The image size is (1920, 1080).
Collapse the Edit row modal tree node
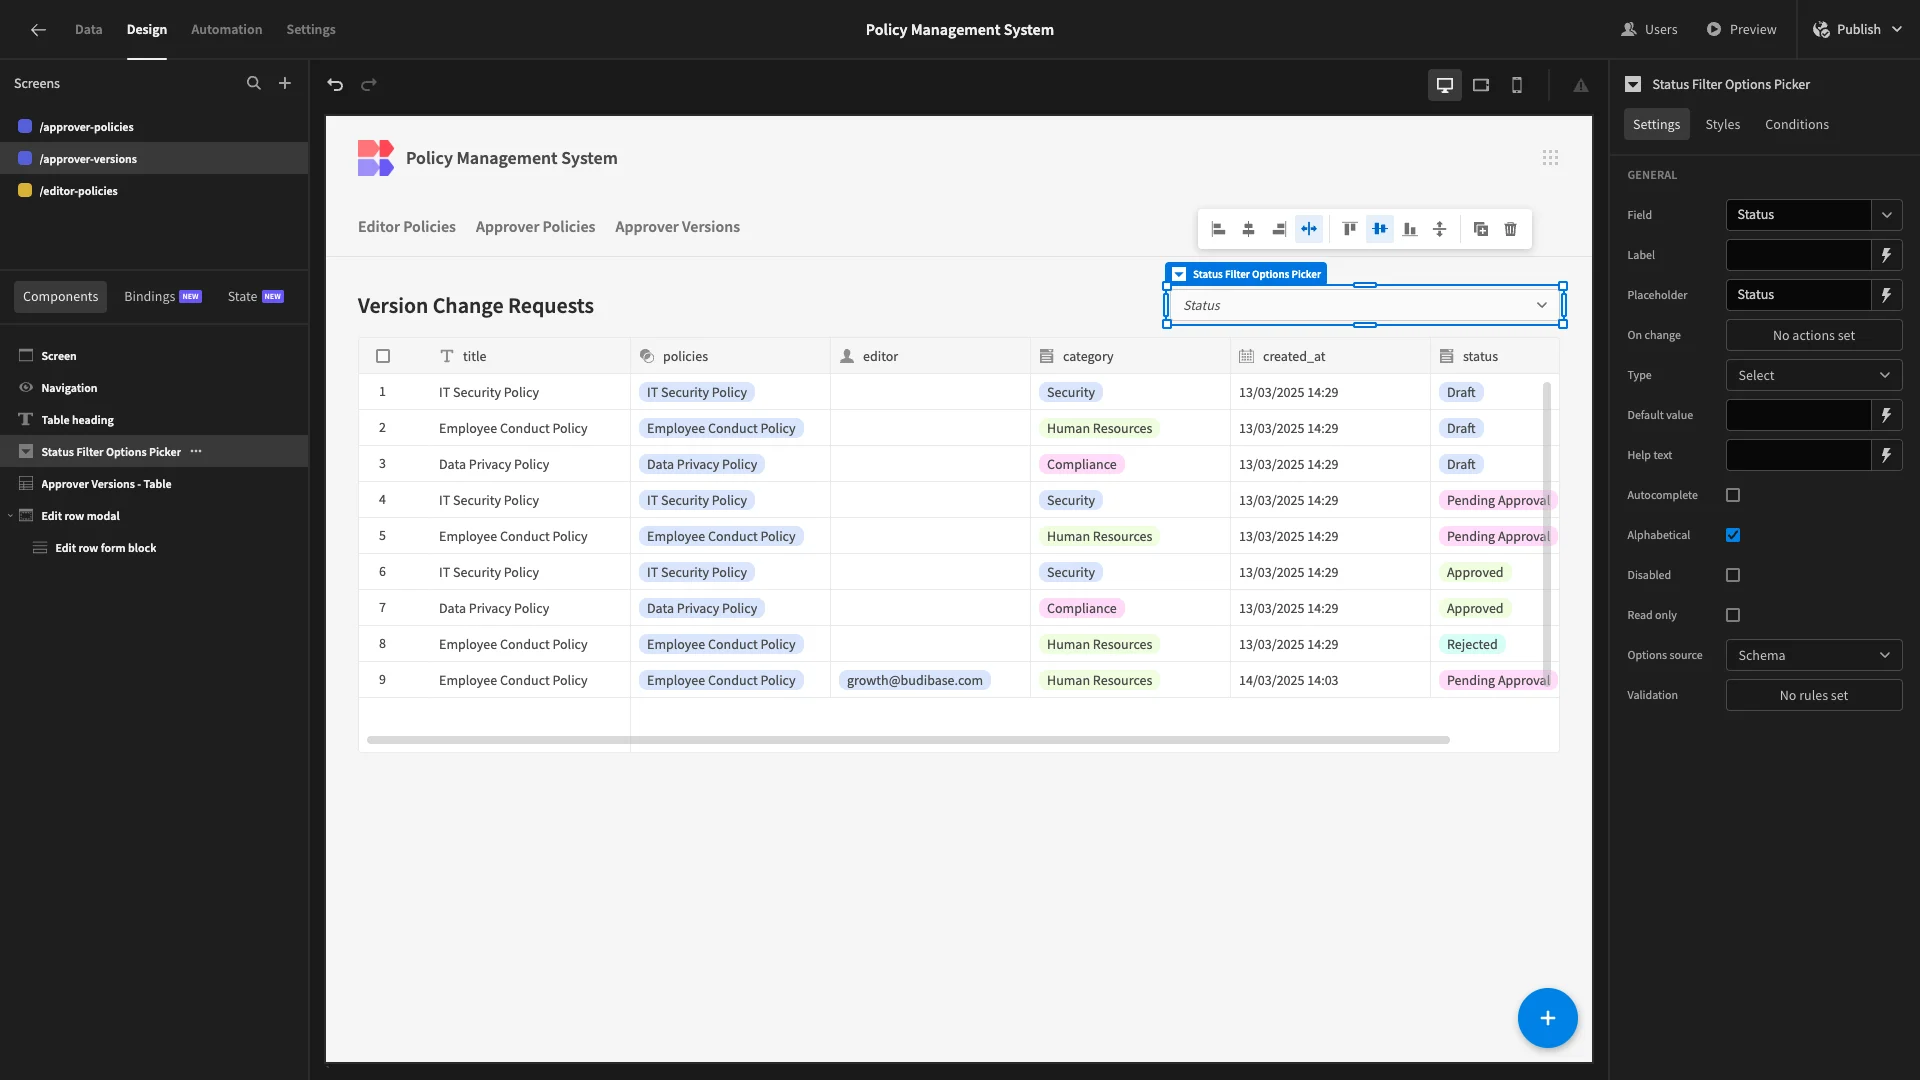click(10, 516)
